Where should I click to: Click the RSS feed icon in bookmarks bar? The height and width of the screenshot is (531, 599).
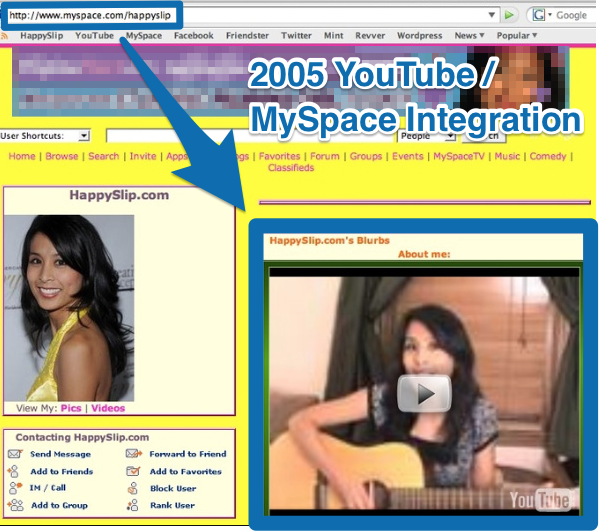click(x=5, y=36)
